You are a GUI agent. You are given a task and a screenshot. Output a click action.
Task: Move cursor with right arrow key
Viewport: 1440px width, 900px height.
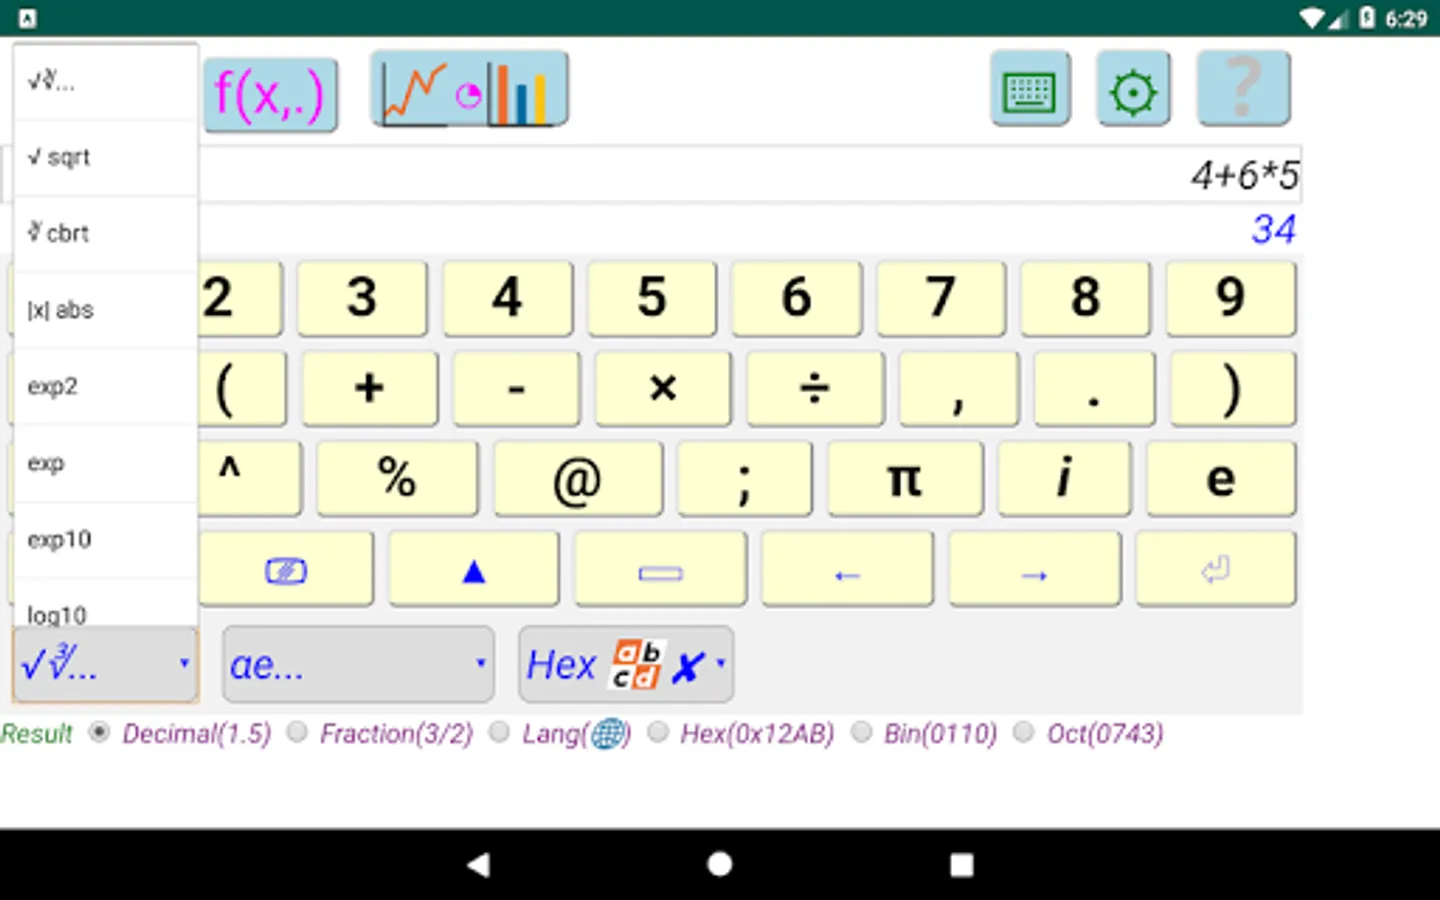click(x=1034, y=569)
